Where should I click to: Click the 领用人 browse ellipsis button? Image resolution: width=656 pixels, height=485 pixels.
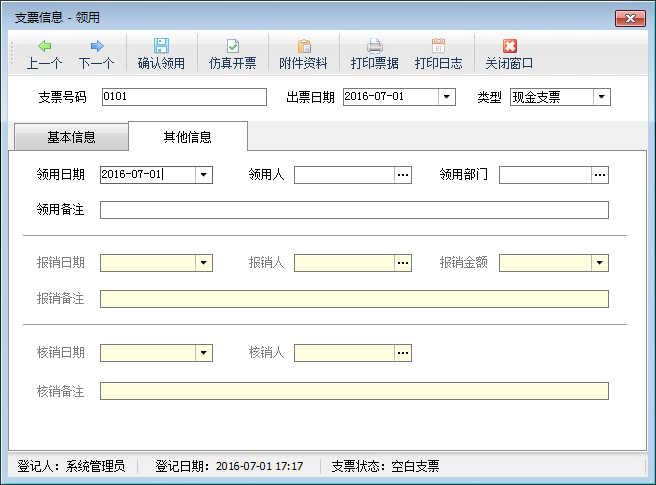pyautogui.click(x=403, y=175)
